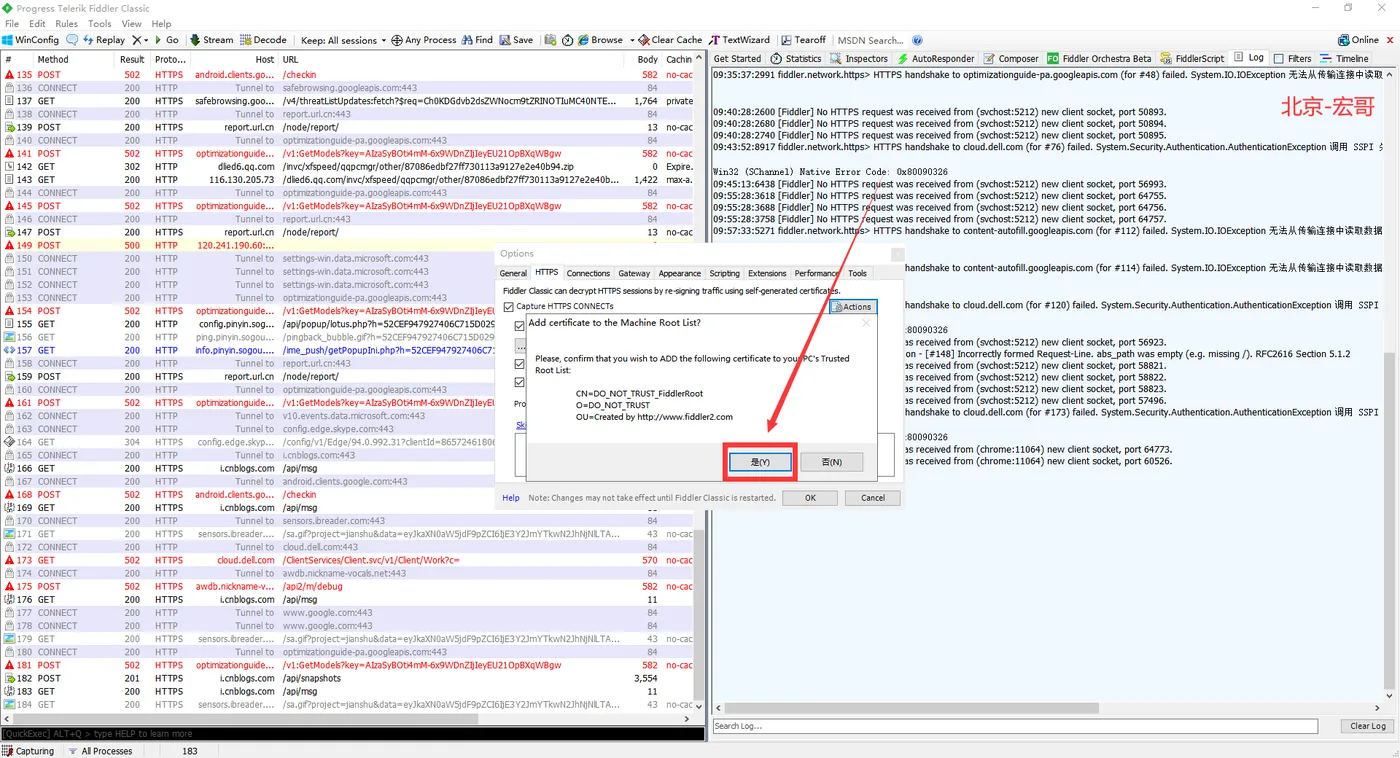Toggle the Decode toolbar button

click(263, 40)
